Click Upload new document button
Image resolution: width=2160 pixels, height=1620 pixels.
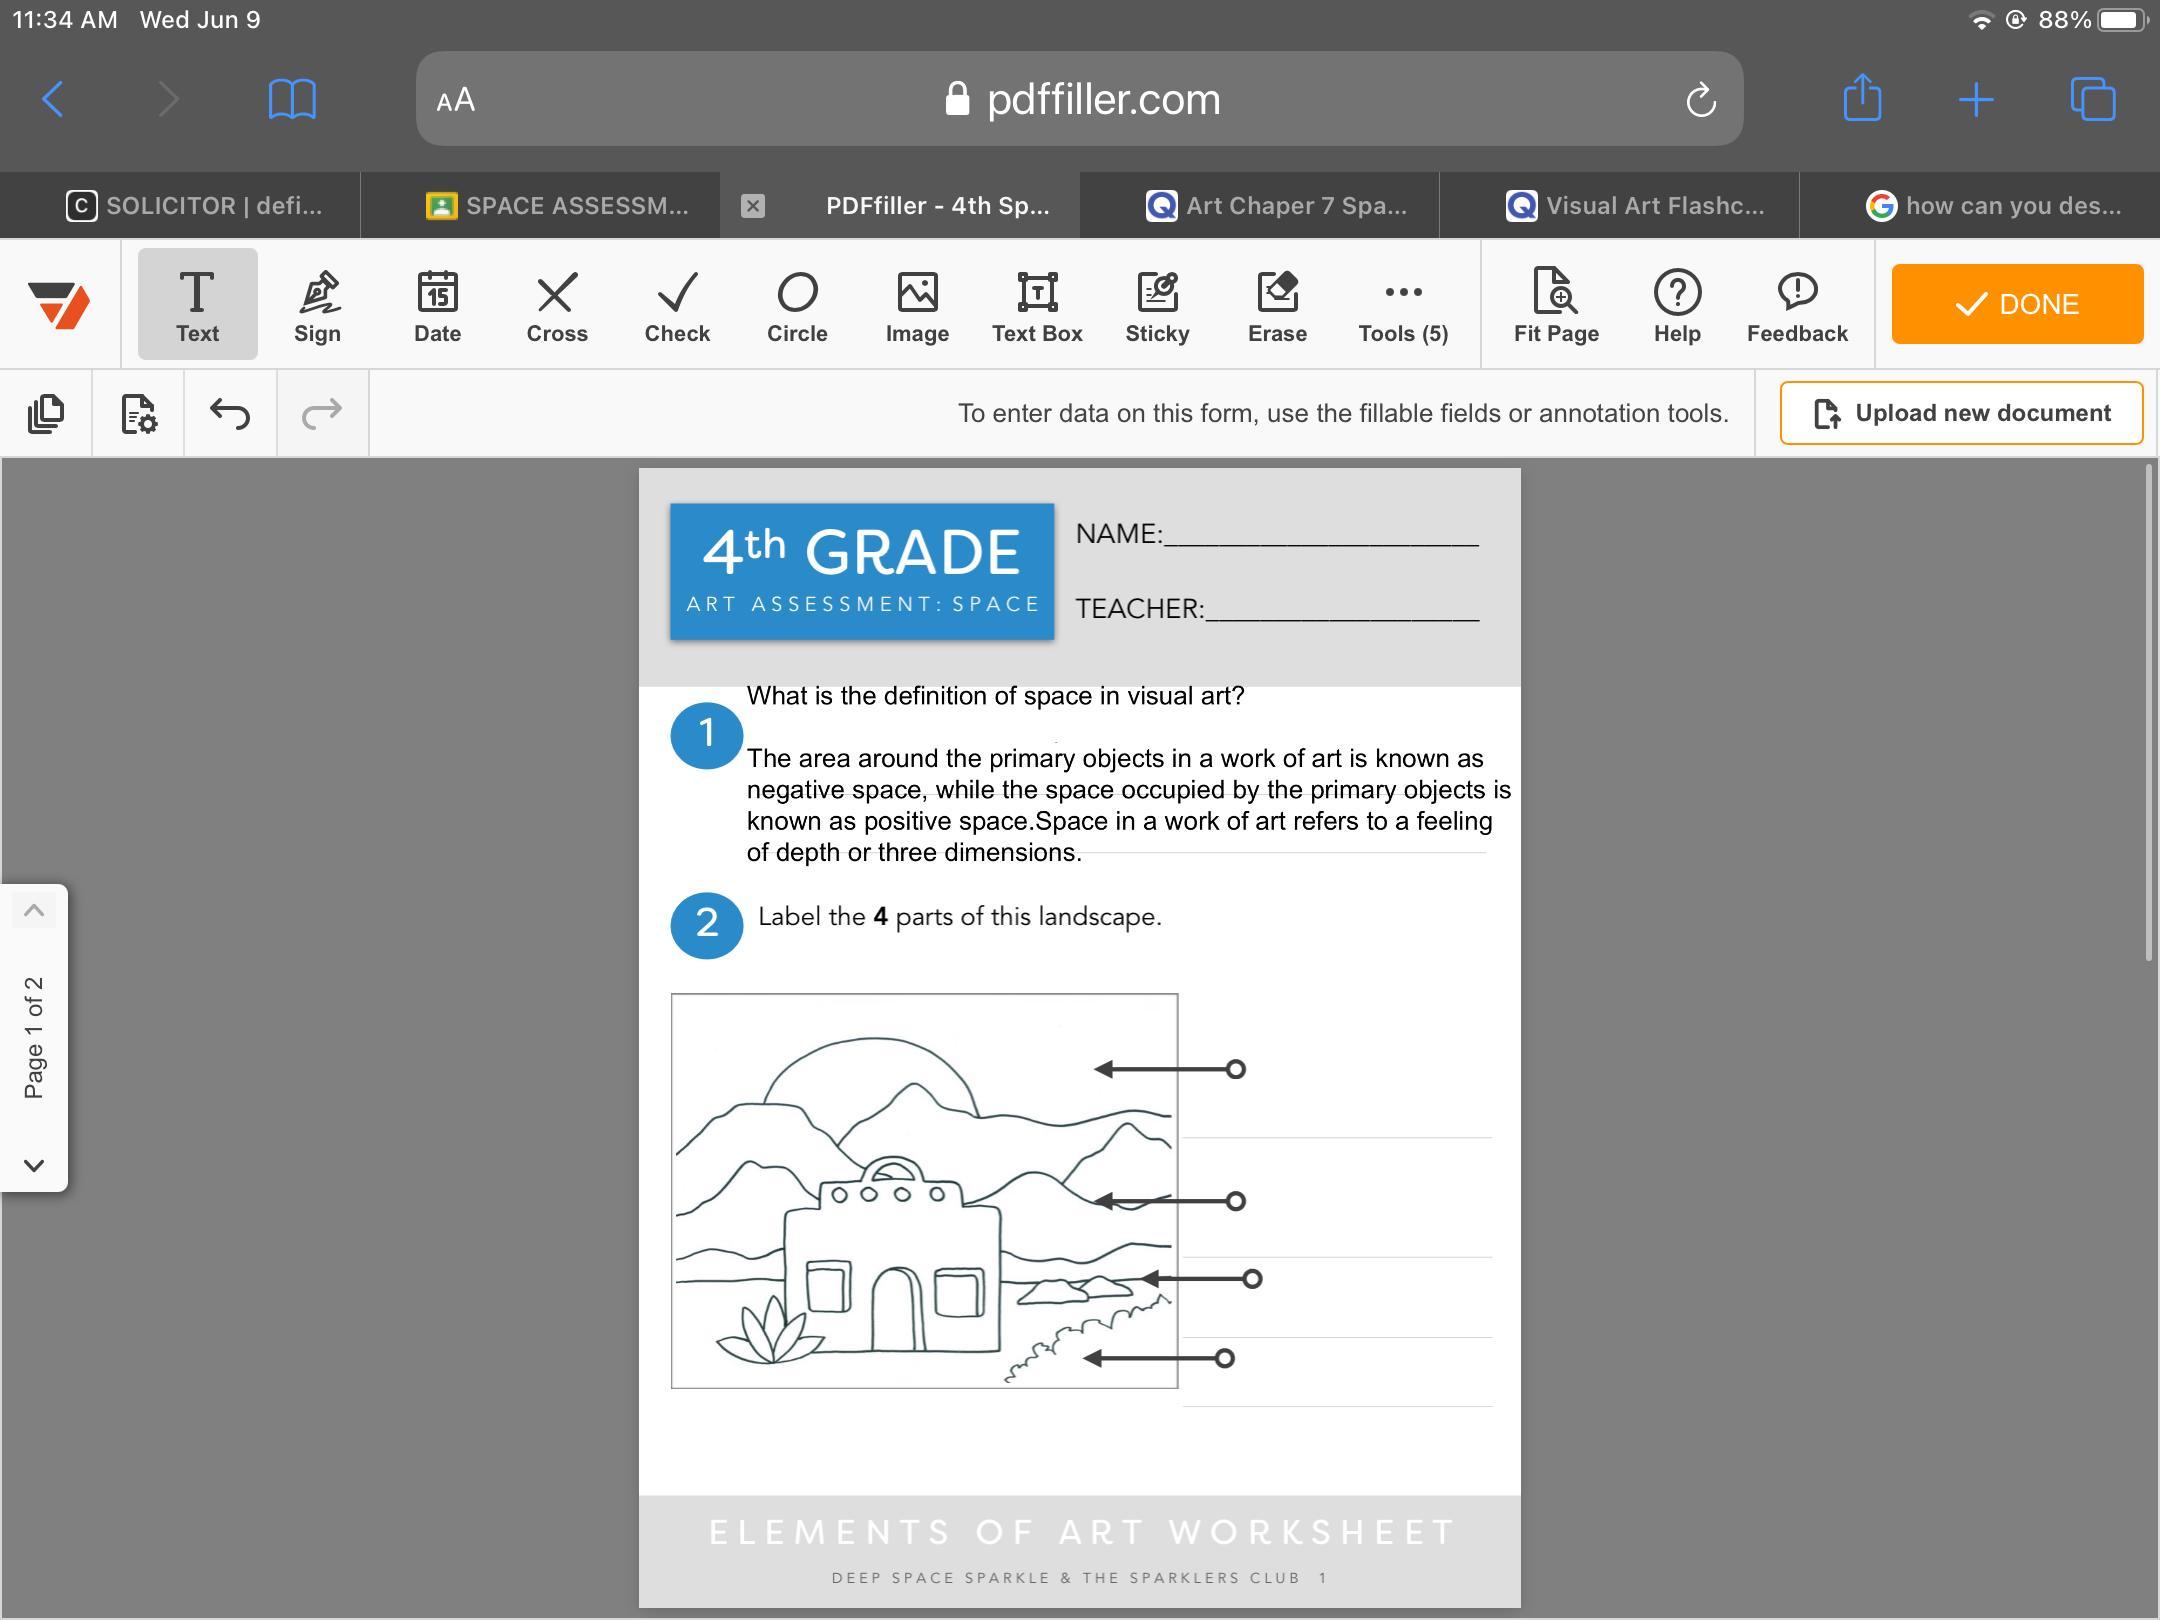(x=1961, y=413)
